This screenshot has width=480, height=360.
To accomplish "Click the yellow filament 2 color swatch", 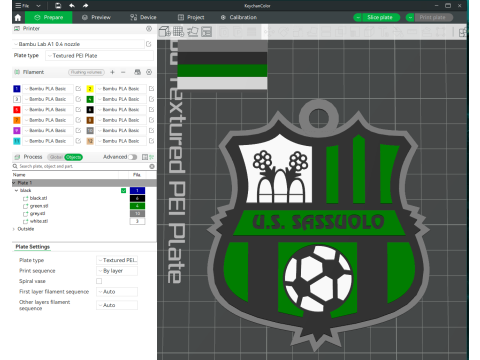I will point(90,89).
